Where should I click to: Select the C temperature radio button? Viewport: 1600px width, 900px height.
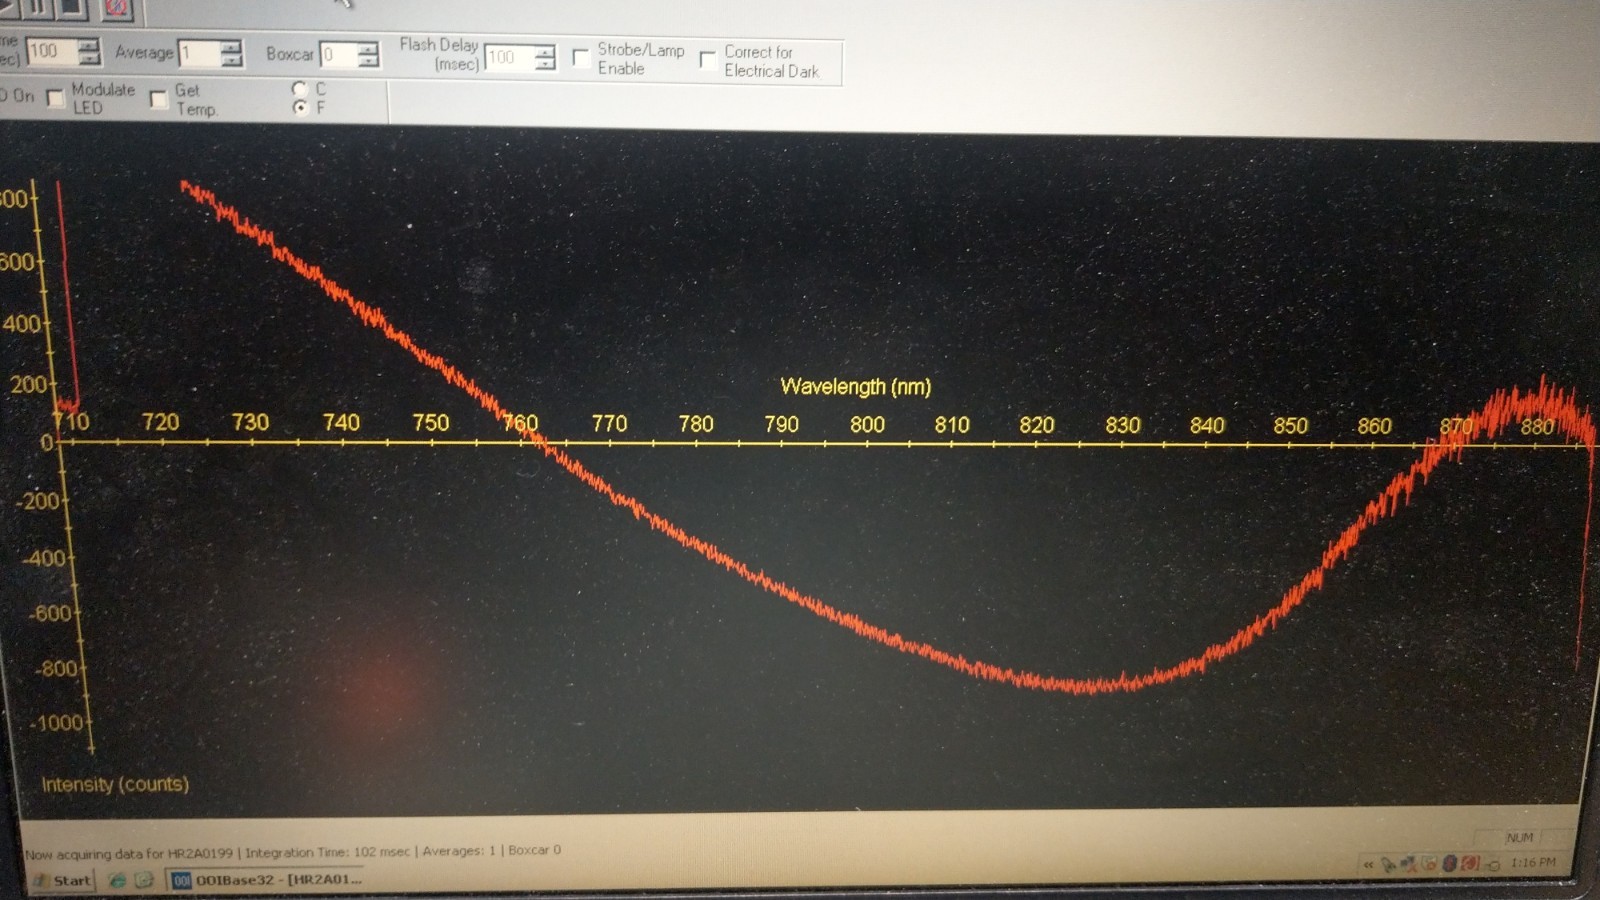click(299, 89)
